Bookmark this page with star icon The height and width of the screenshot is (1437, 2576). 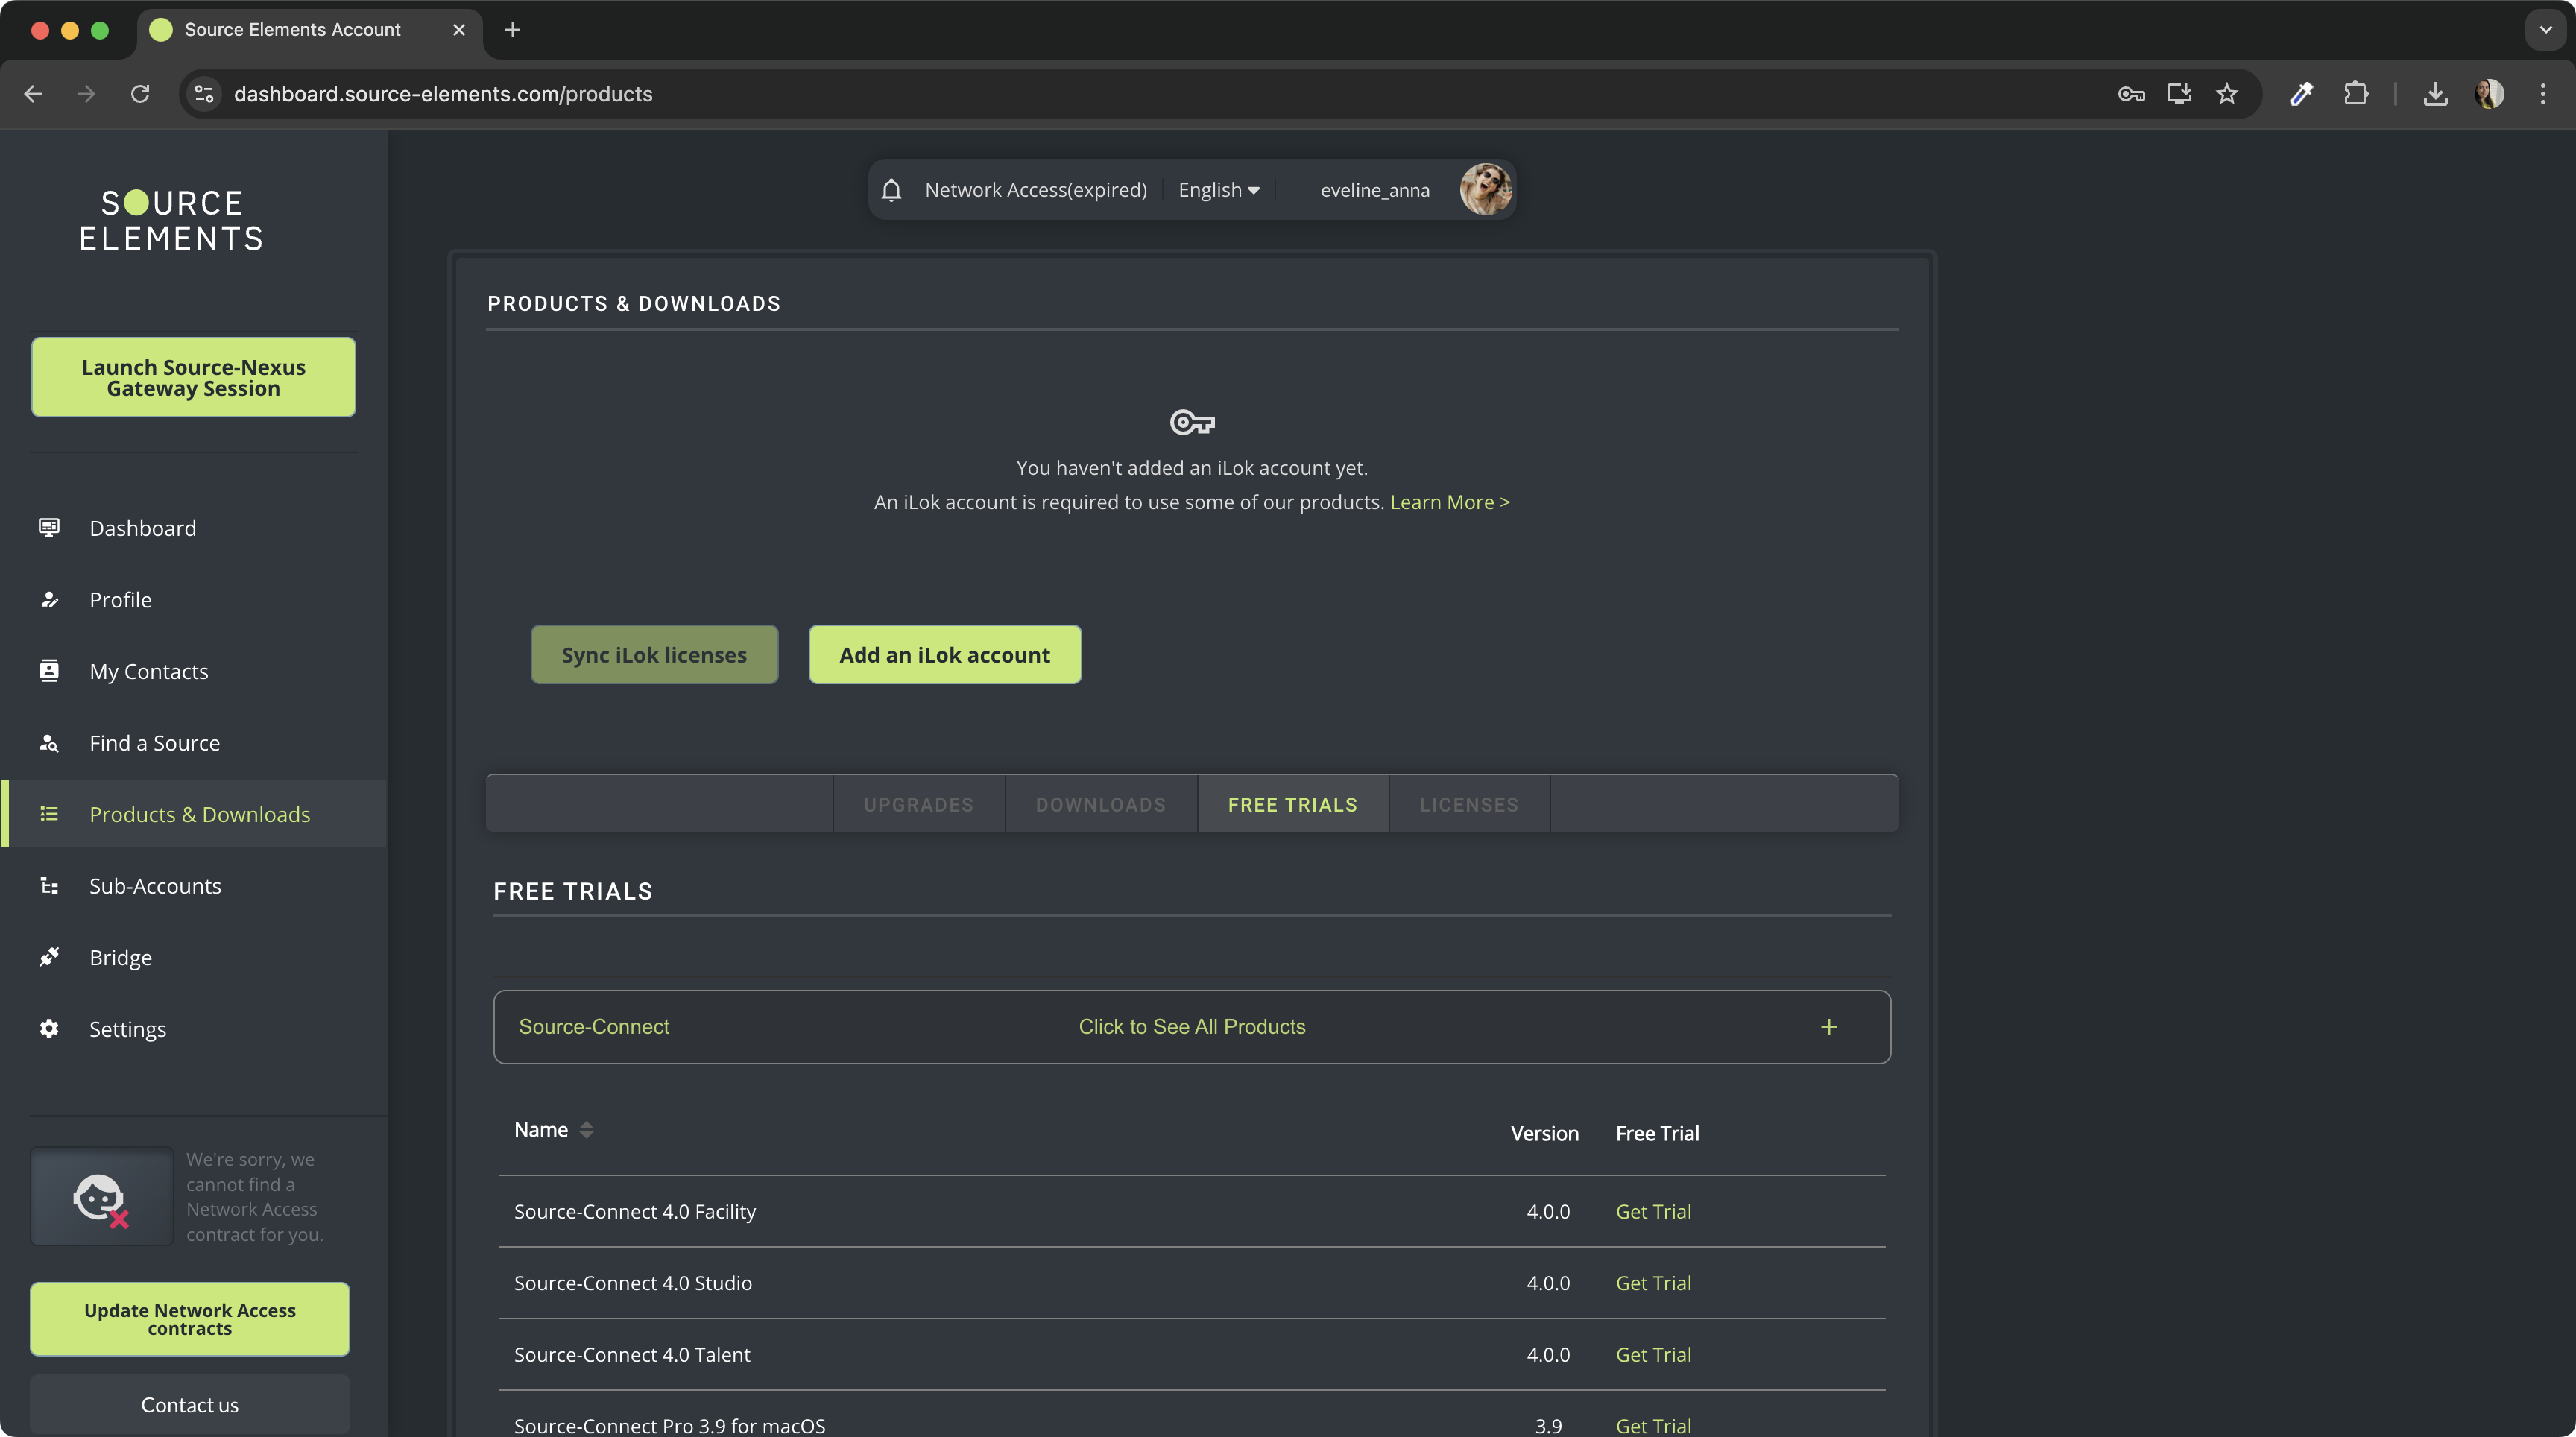(x=2226, y=94)
